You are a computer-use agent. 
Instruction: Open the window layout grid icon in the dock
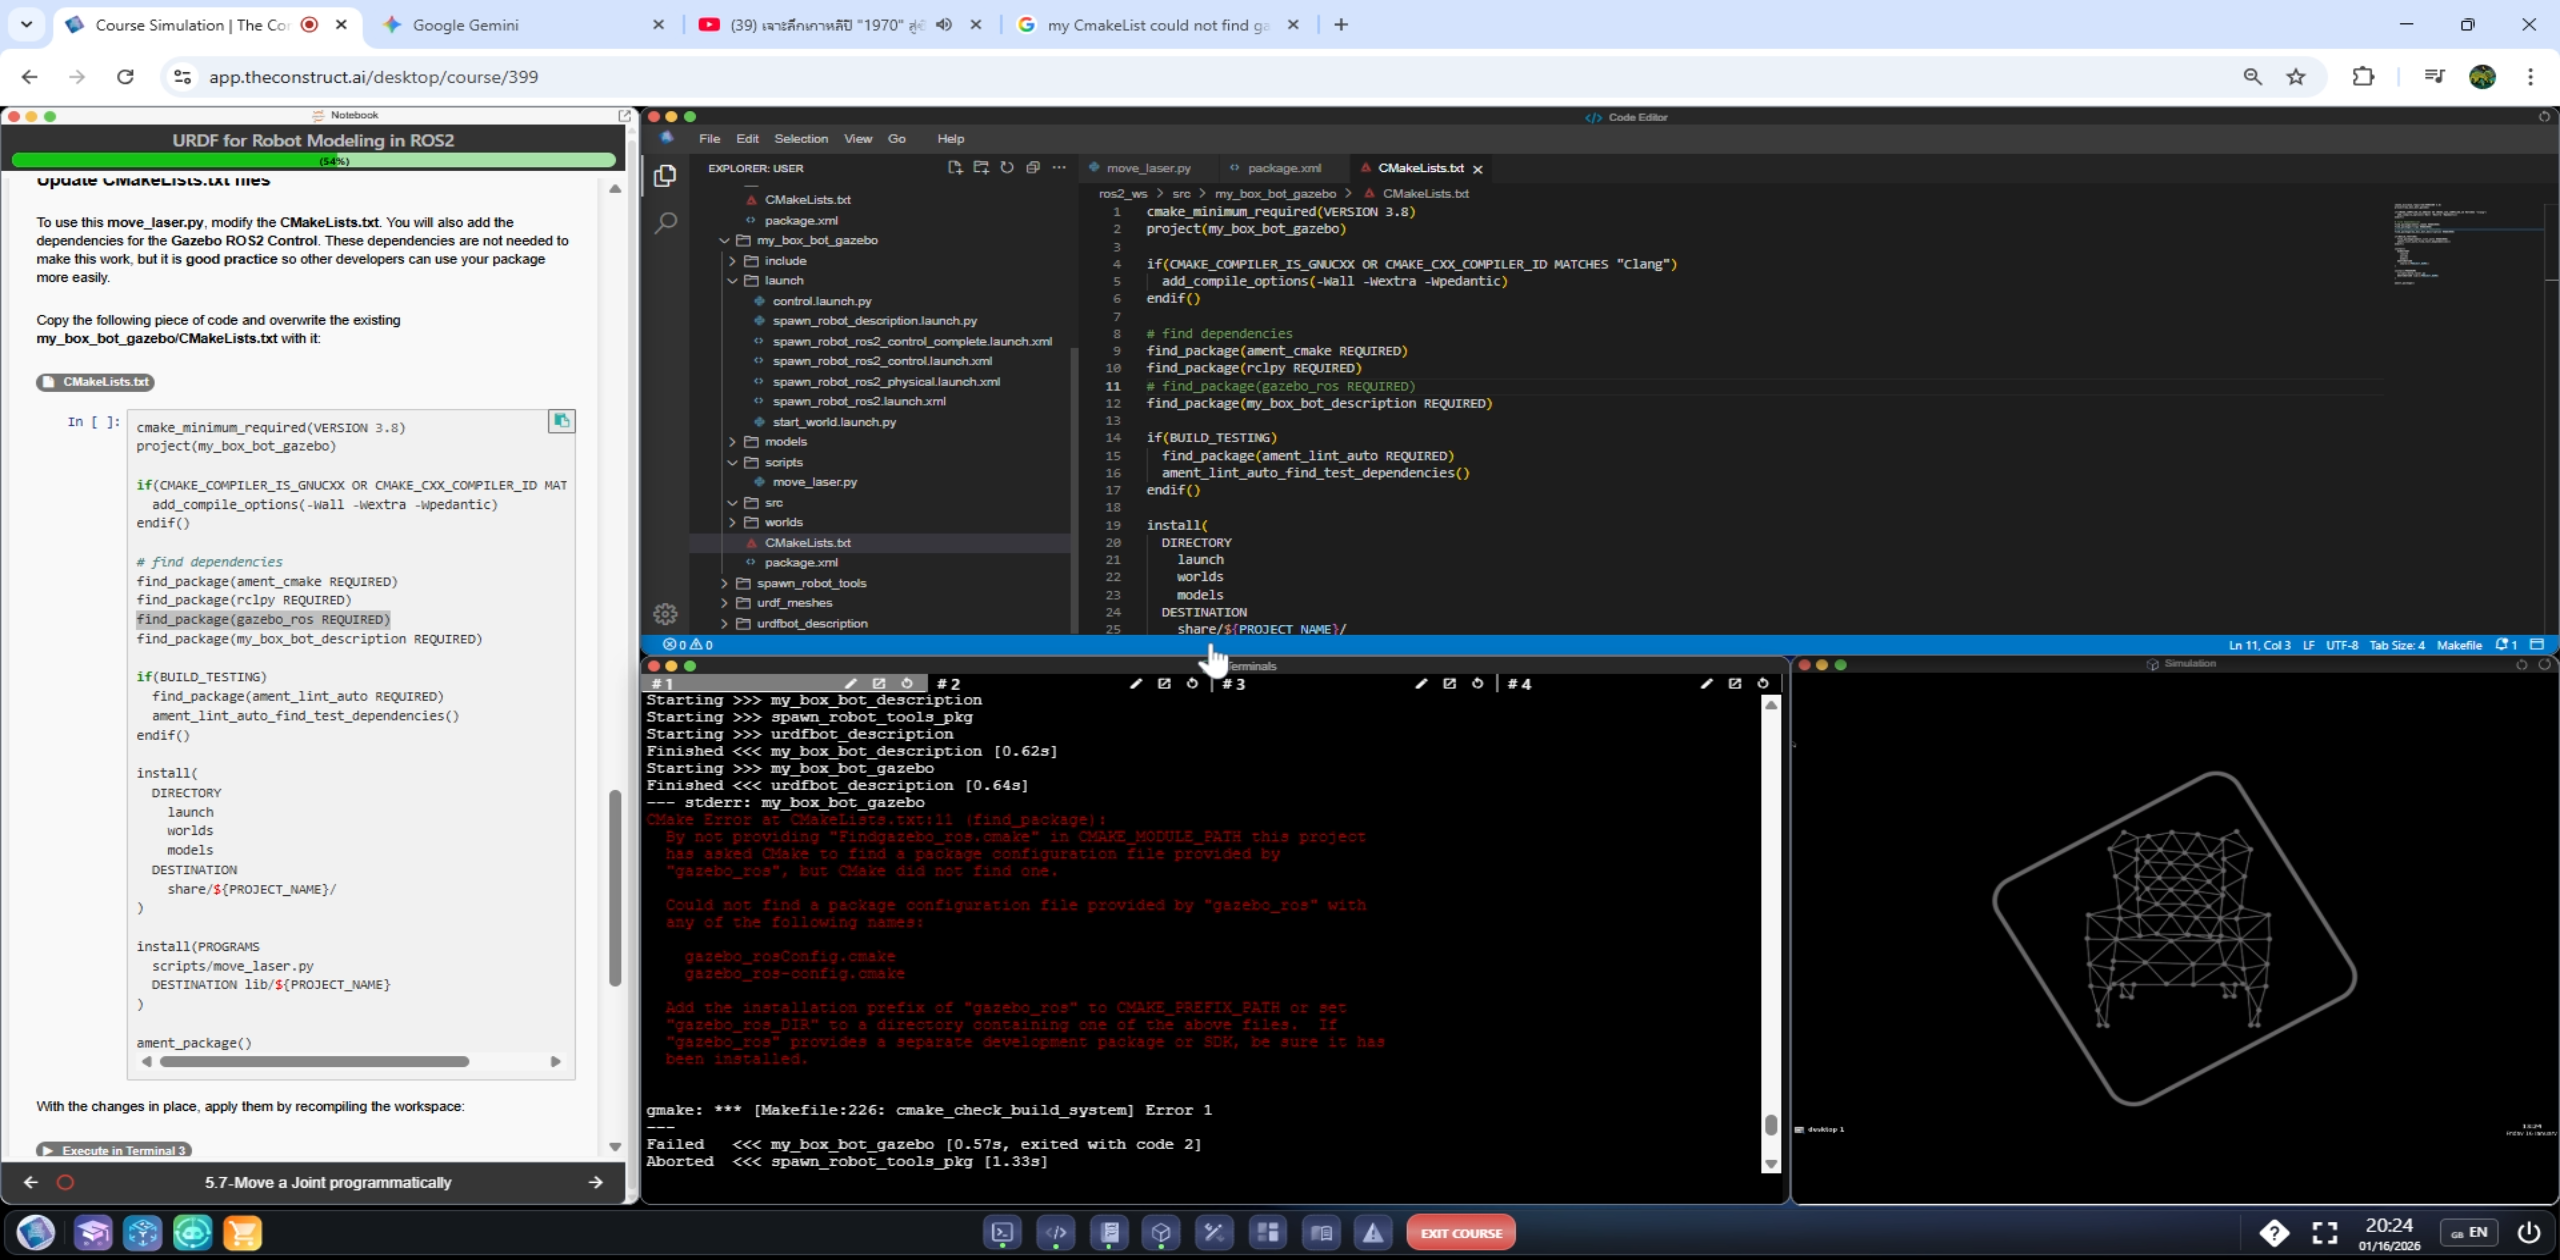click(1268, 1233)
